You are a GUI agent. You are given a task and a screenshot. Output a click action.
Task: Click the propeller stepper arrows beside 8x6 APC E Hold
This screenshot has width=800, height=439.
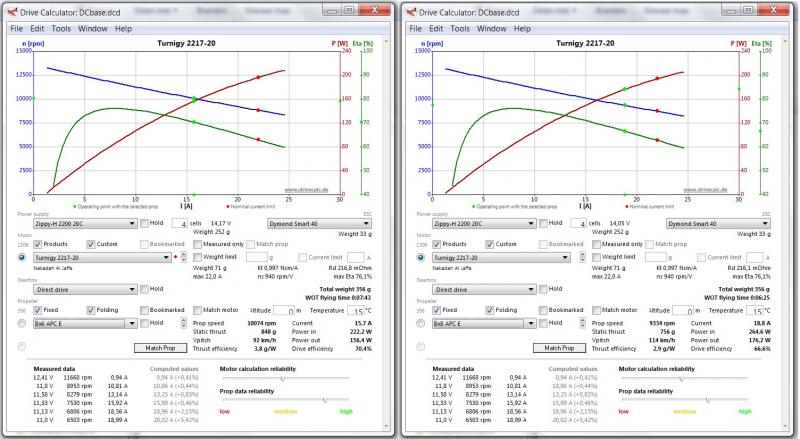click(184, 323)
